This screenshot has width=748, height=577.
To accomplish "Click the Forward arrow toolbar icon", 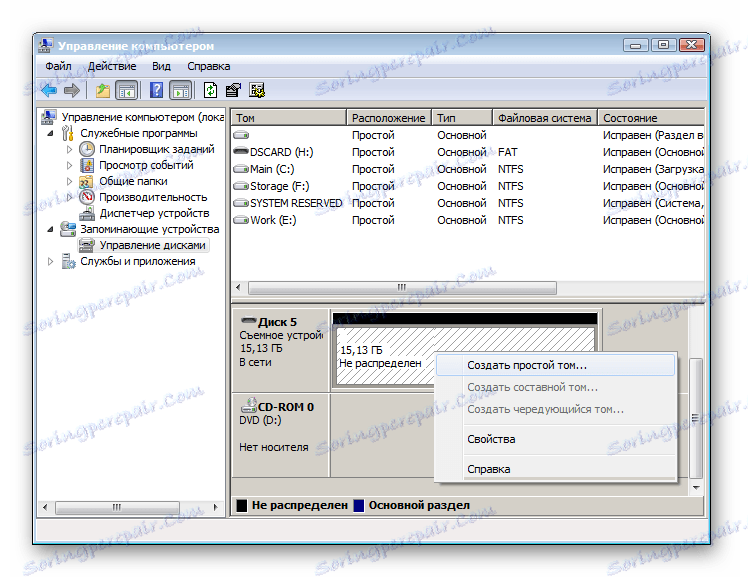I will pos(72,90).
